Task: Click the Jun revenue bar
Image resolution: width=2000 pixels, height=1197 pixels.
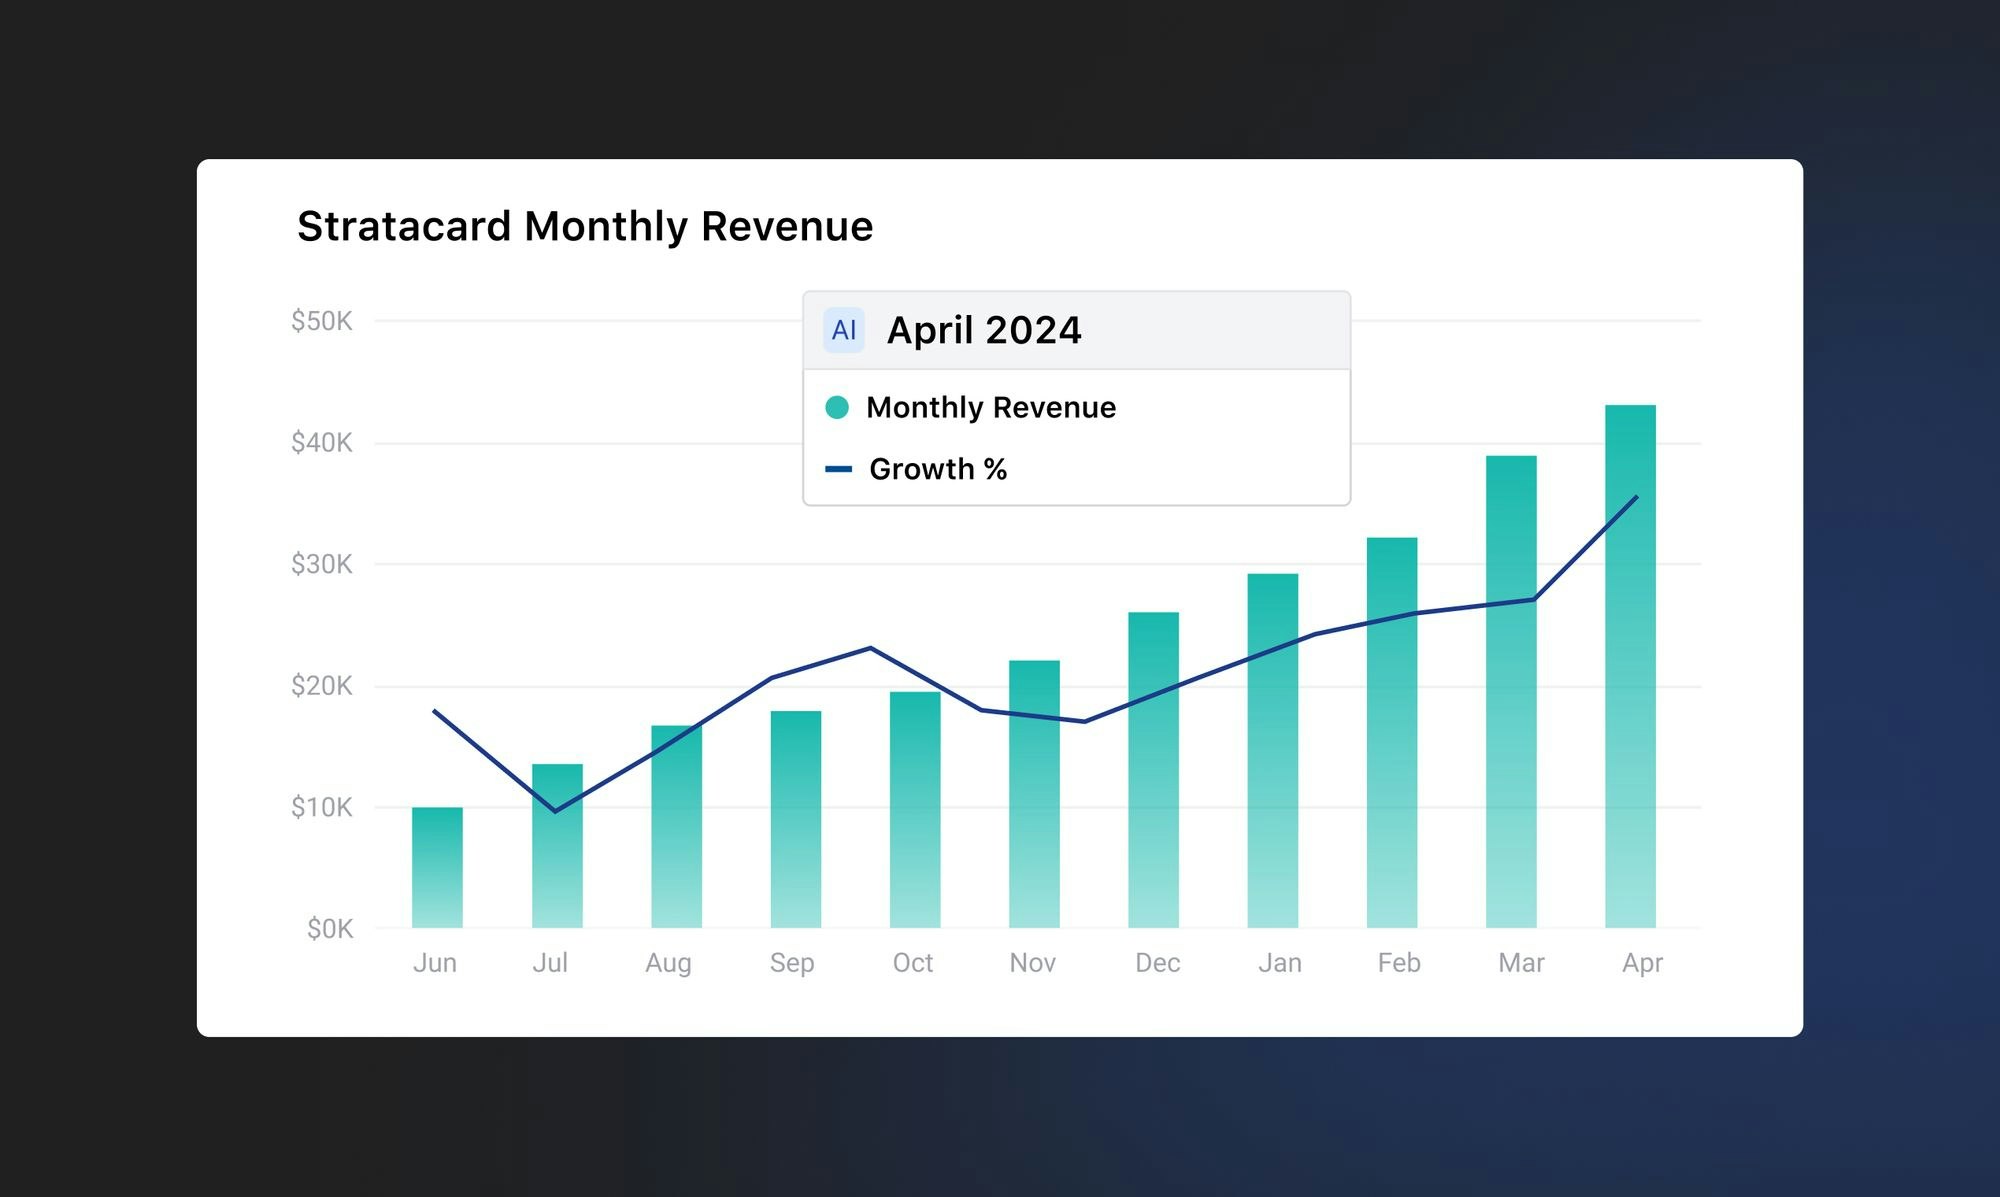Action: tap(437, 868)
